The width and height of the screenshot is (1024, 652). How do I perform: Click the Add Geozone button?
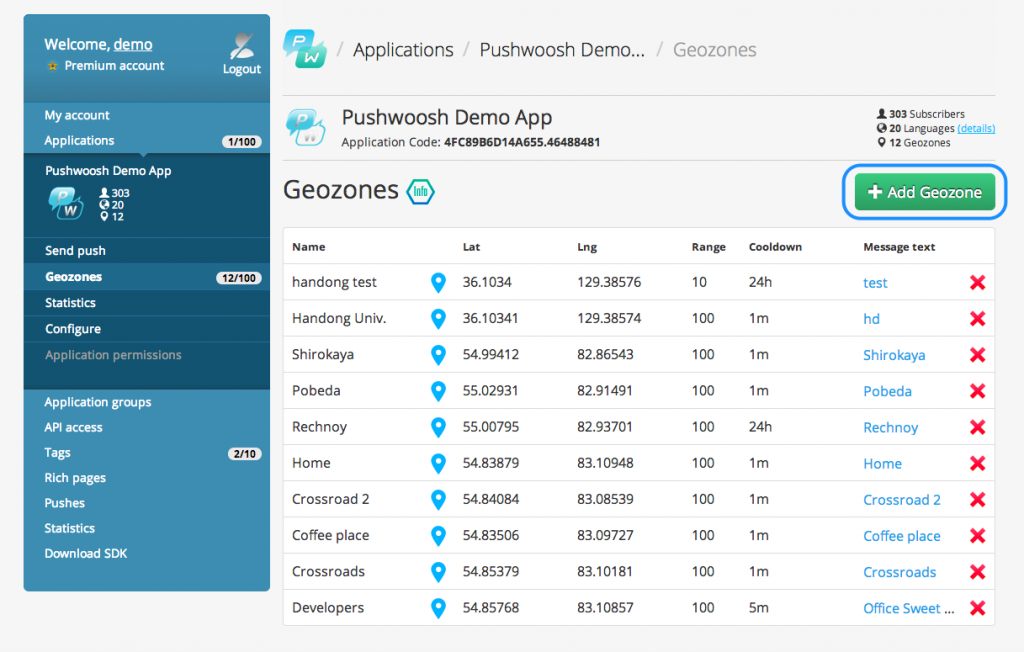click(925, 192)
